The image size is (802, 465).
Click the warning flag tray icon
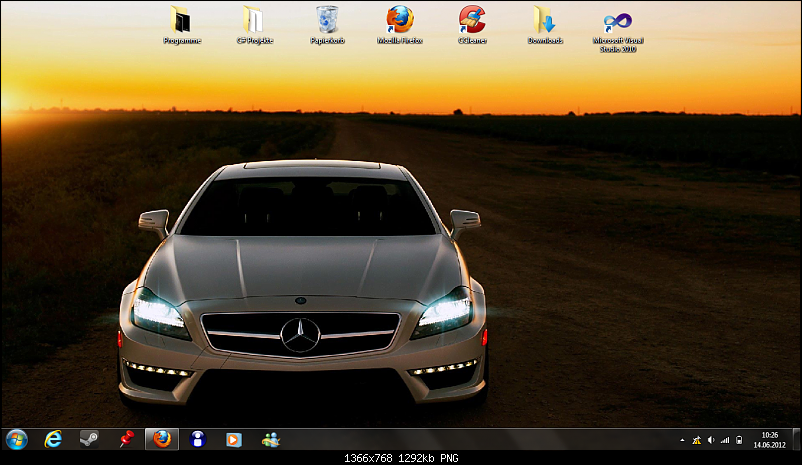point(697,440)
